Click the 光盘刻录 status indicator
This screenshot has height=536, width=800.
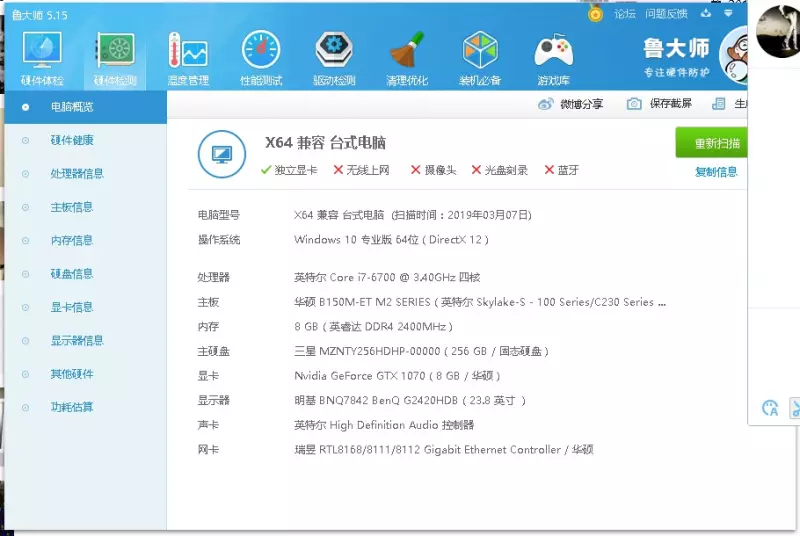tap(499, 170)
